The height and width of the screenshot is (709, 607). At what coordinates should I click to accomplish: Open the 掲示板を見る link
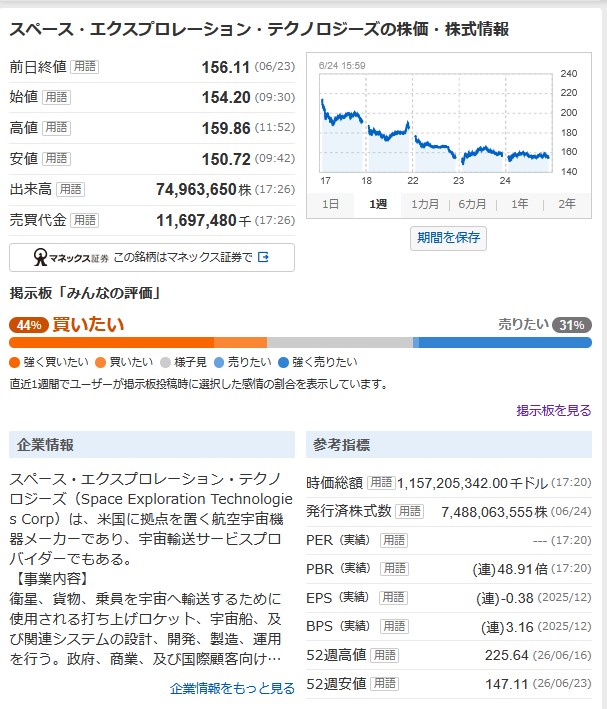[554, 411]
